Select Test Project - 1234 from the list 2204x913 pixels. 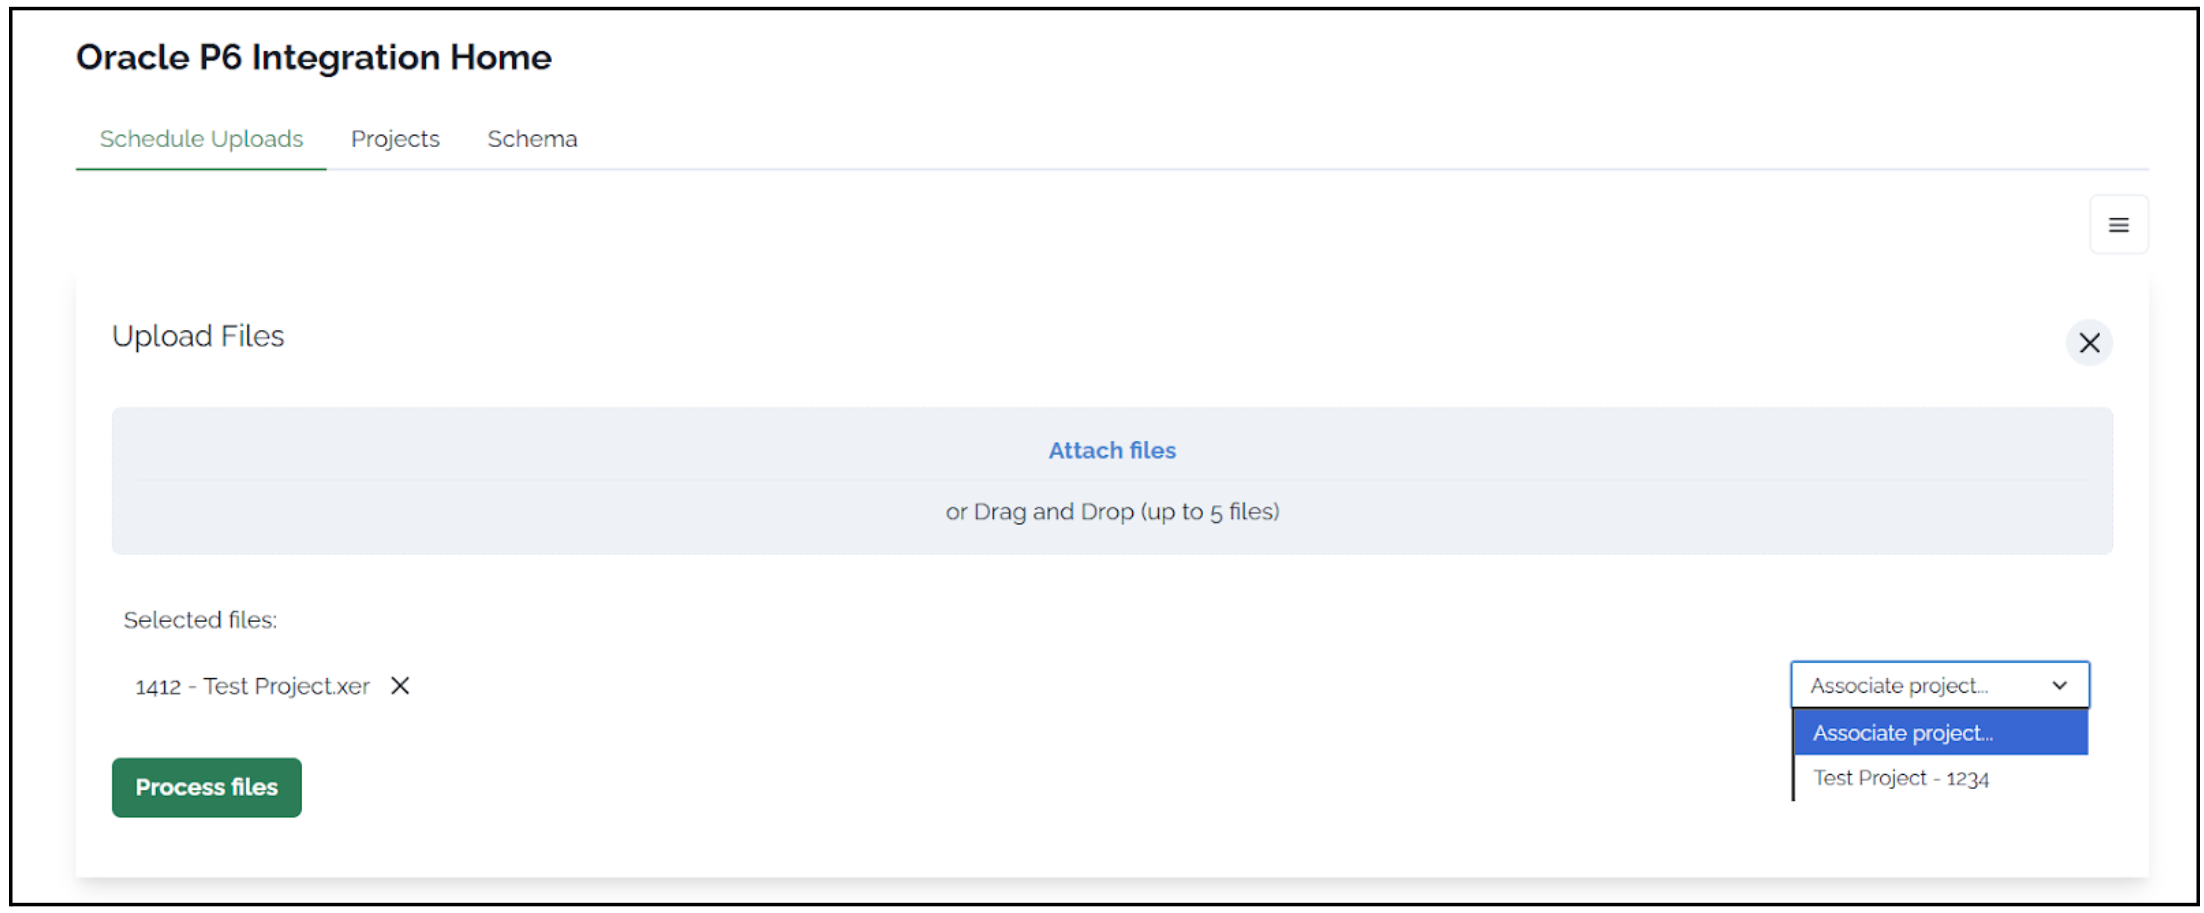[x=1900, y=778]
